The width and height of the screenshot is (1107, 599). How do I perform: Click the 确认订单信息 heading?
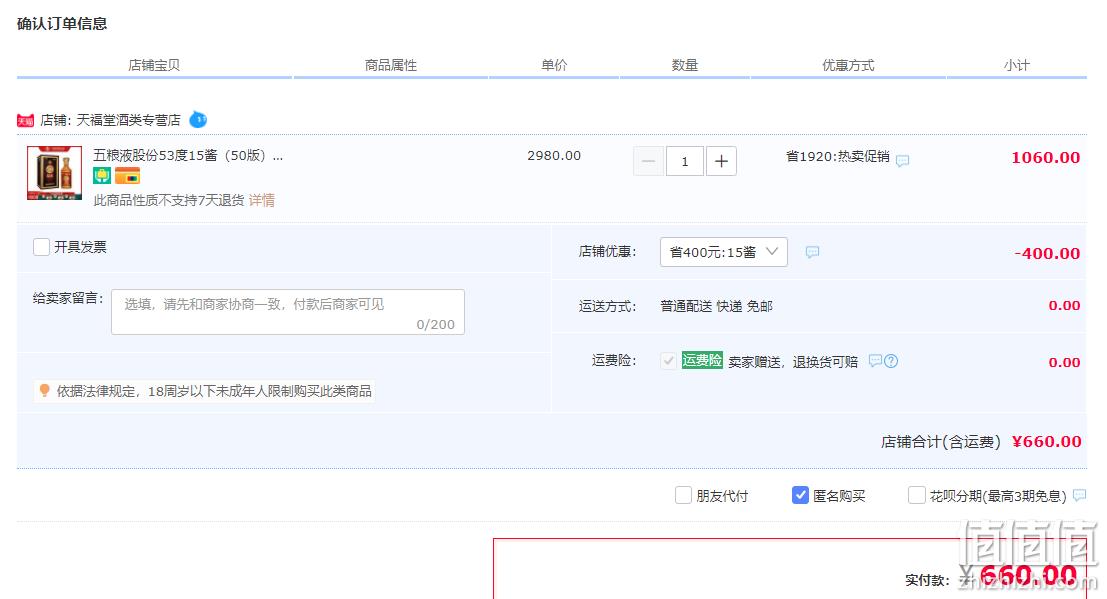[x=62, y=23]
